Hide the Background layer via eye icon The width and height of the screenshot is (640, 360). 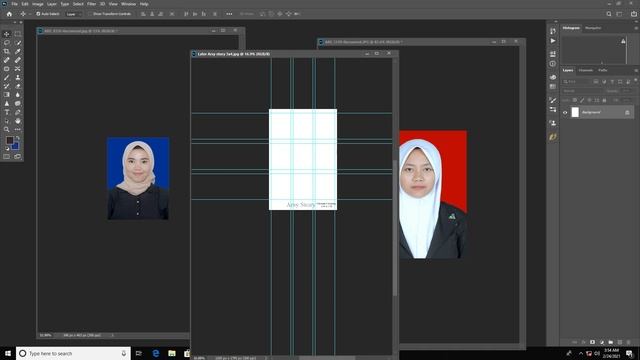(565, 113)
